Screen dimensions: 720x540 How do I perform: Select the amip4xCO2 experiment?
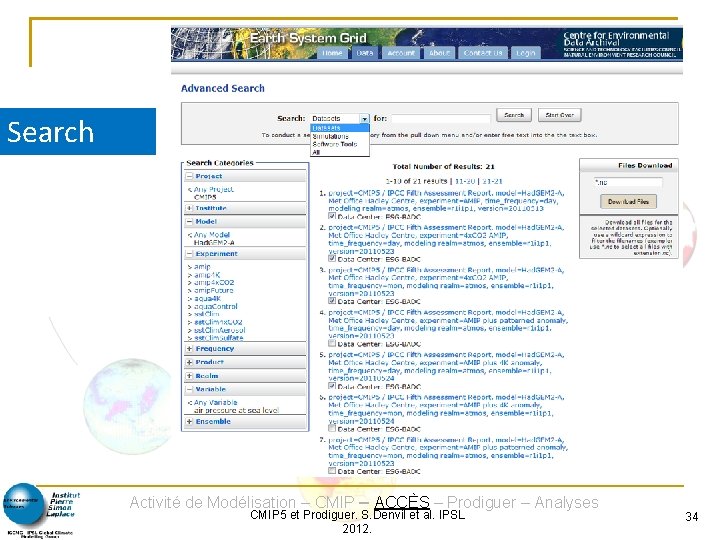(x=214, y=282)
